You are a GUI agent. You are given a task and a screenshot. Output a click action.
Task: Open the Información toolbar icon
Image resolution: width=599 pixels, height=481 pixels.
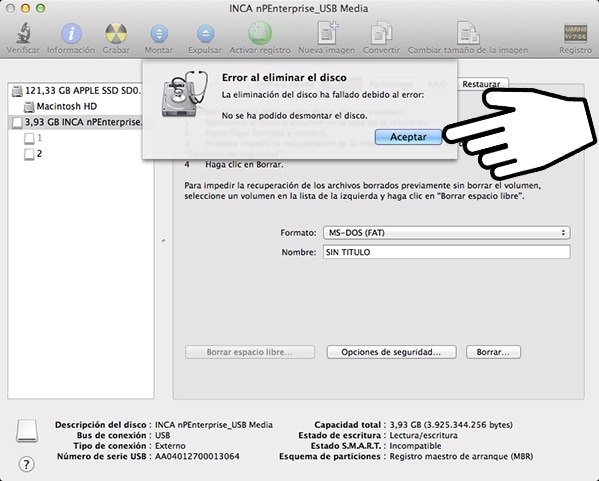[71, 33]
